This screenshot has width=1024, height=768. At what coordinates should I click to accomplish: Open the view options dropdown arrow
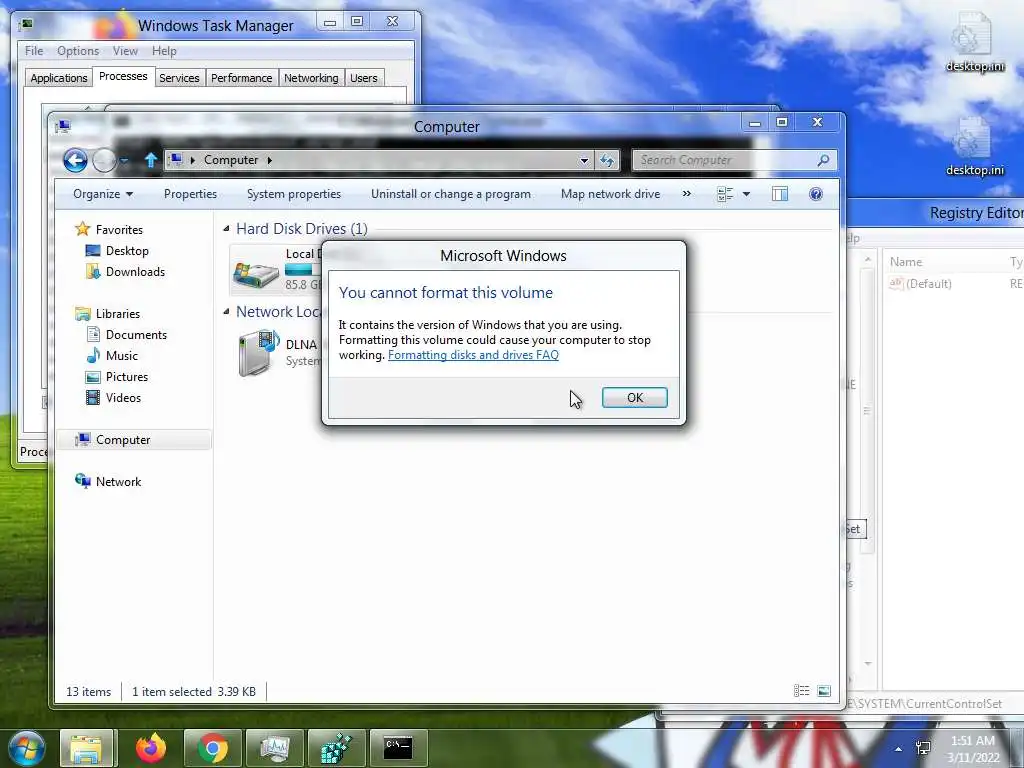tap(746, 194)
